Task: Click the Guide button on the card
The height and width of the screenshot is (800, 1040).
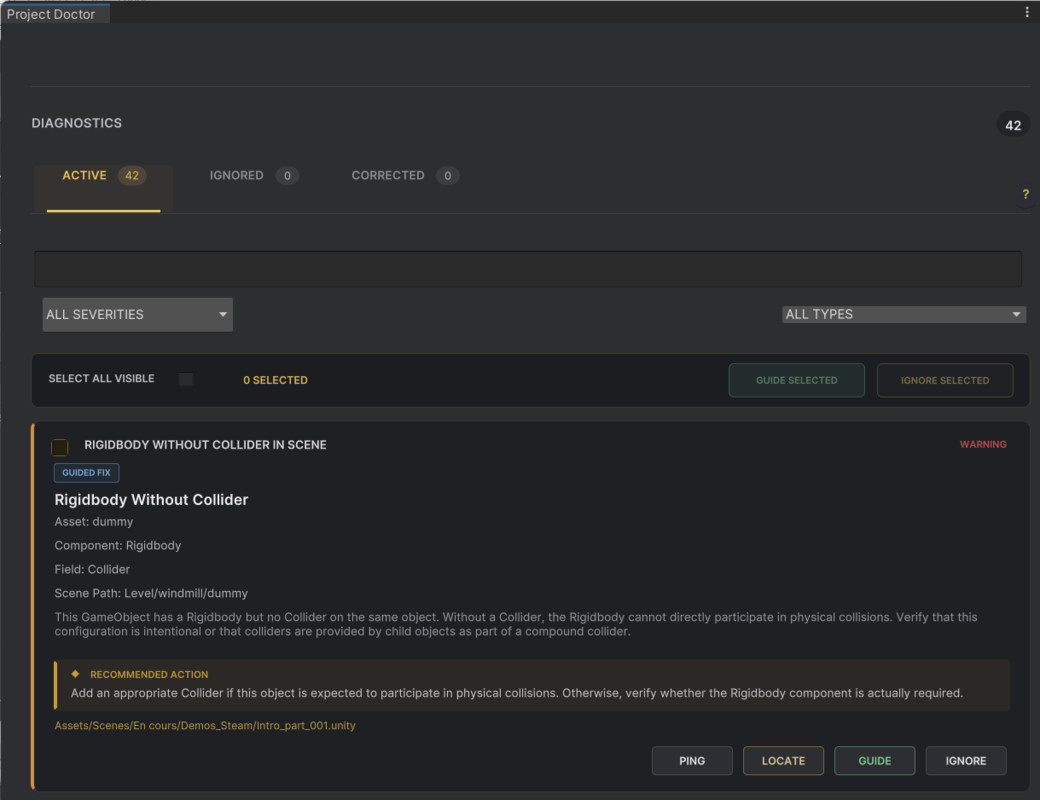Action: 874,761
